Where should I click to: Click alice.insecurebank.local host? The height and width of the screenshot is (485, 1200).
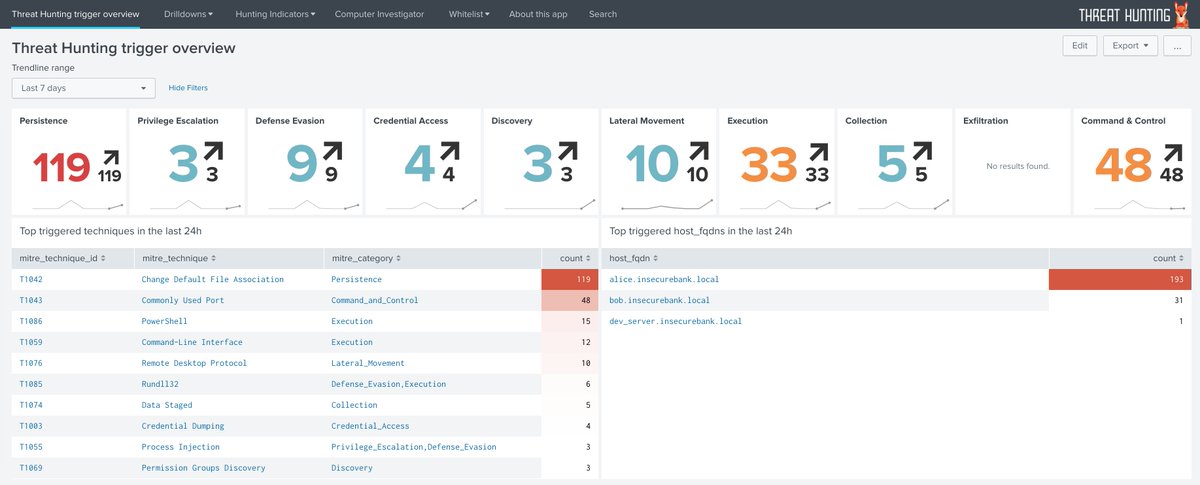[665, 279]
